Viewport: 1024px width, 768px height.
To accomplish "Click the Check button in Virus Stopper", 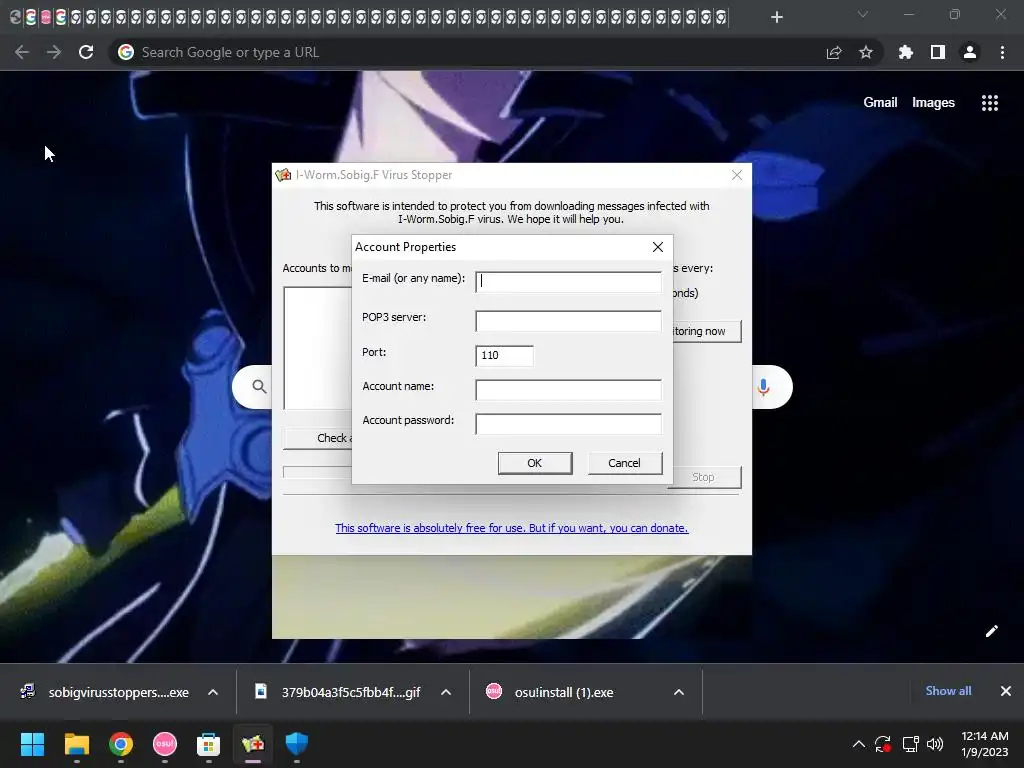I will (317, 438).
